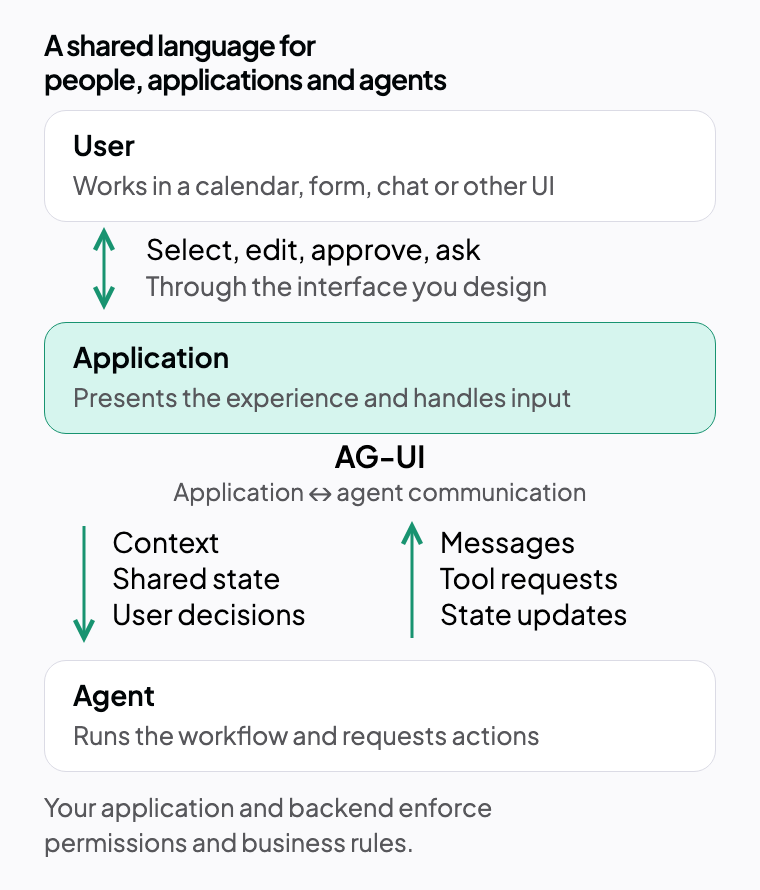Click the 'Messages' label

(x=507, y=544)
